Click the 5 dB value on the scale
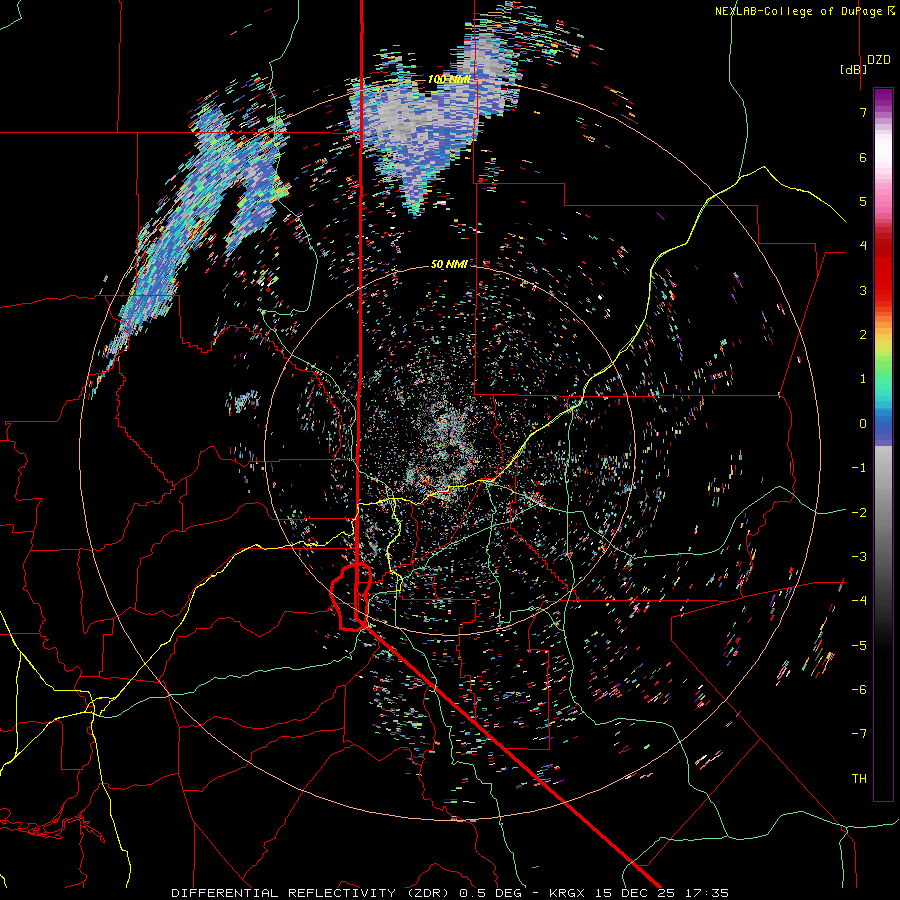Image resolution: width=900 pixels, height=900 pixels. 863,201
